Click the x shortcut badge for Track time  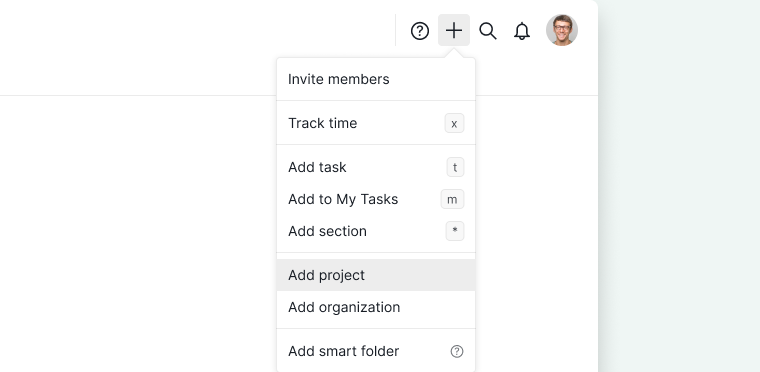454,123
